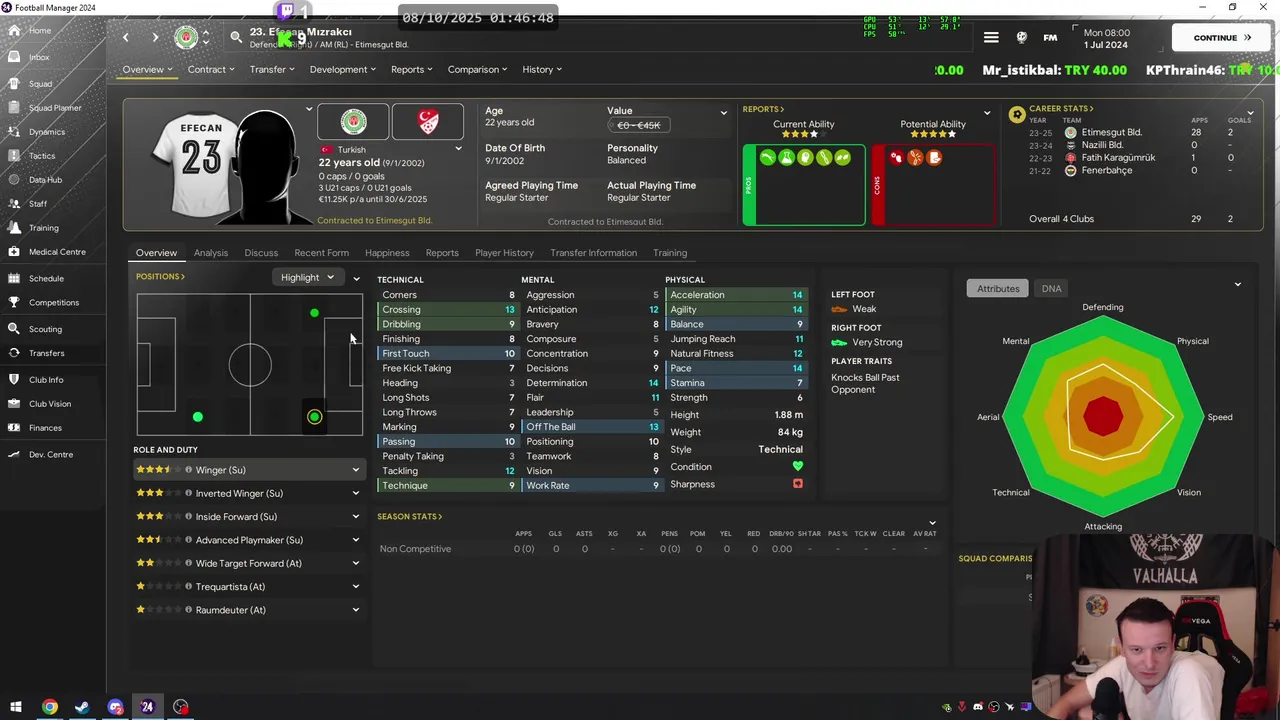The image size is (1280, 720).
Task: Click the Fatih Karagümrük career row
Action: (1143, 158)
